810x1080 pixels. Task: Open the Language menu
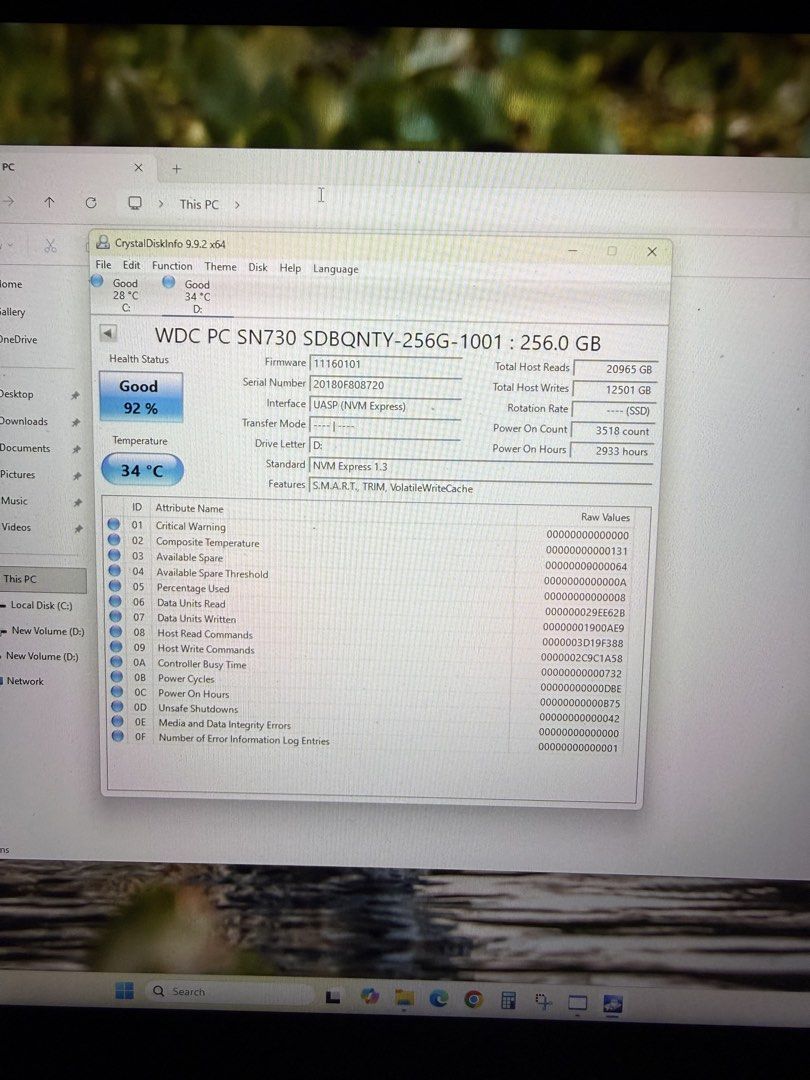tap(335, 269)
